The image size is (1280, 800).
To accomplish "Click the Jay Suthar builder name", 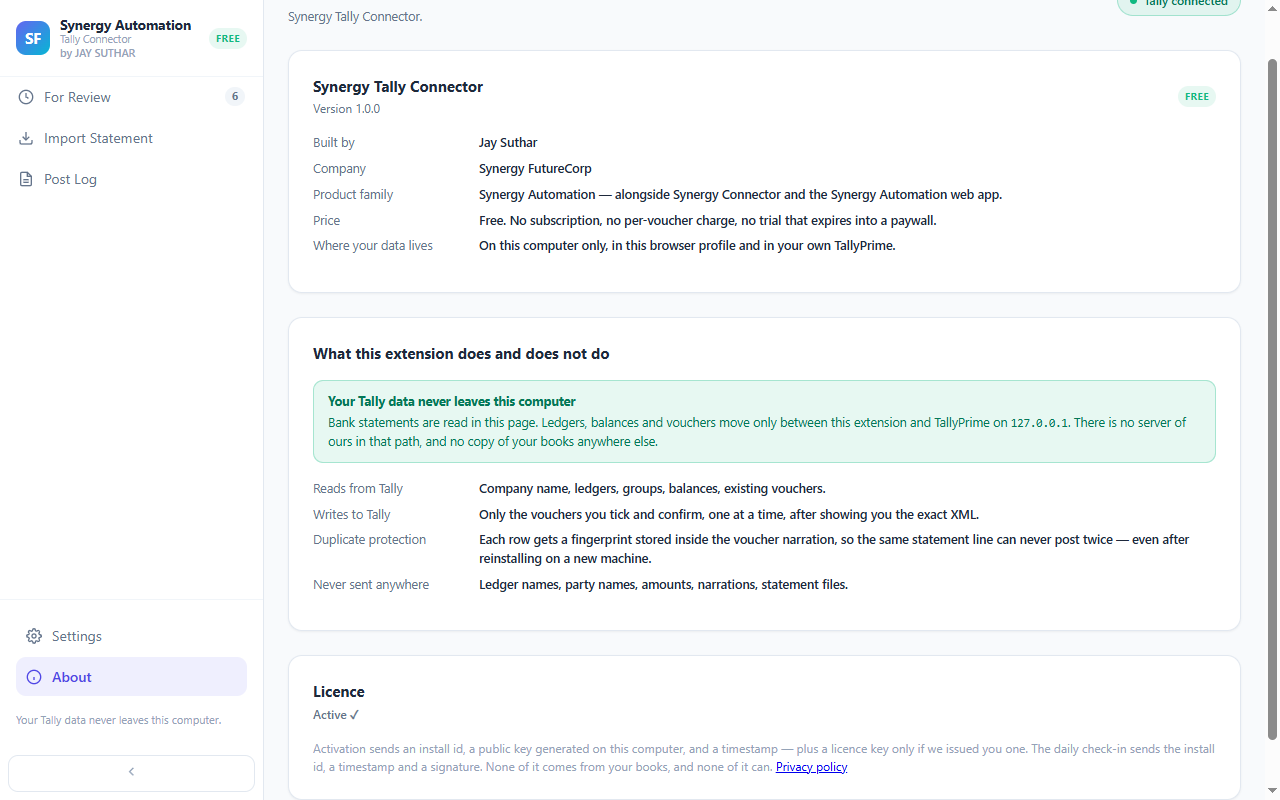I will (x=508, y=143).
